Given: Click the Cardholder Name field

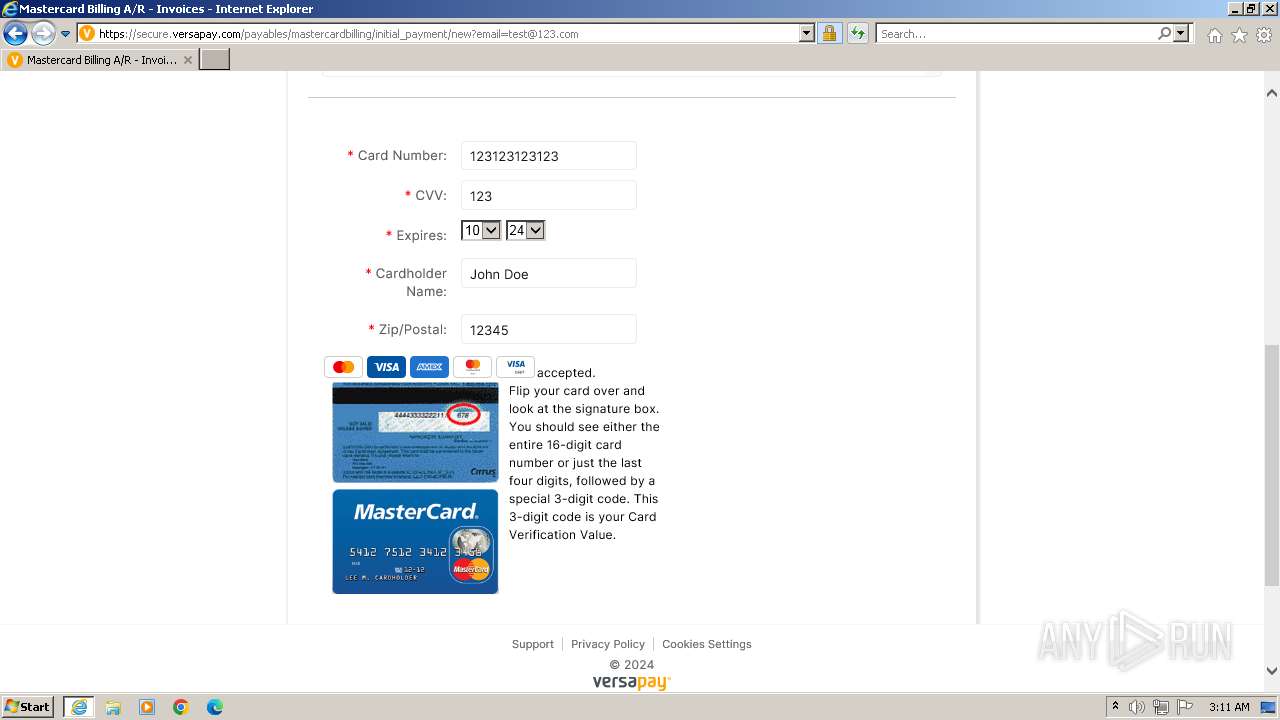Looking at the screenshot, I should click(x=548, y=274).
